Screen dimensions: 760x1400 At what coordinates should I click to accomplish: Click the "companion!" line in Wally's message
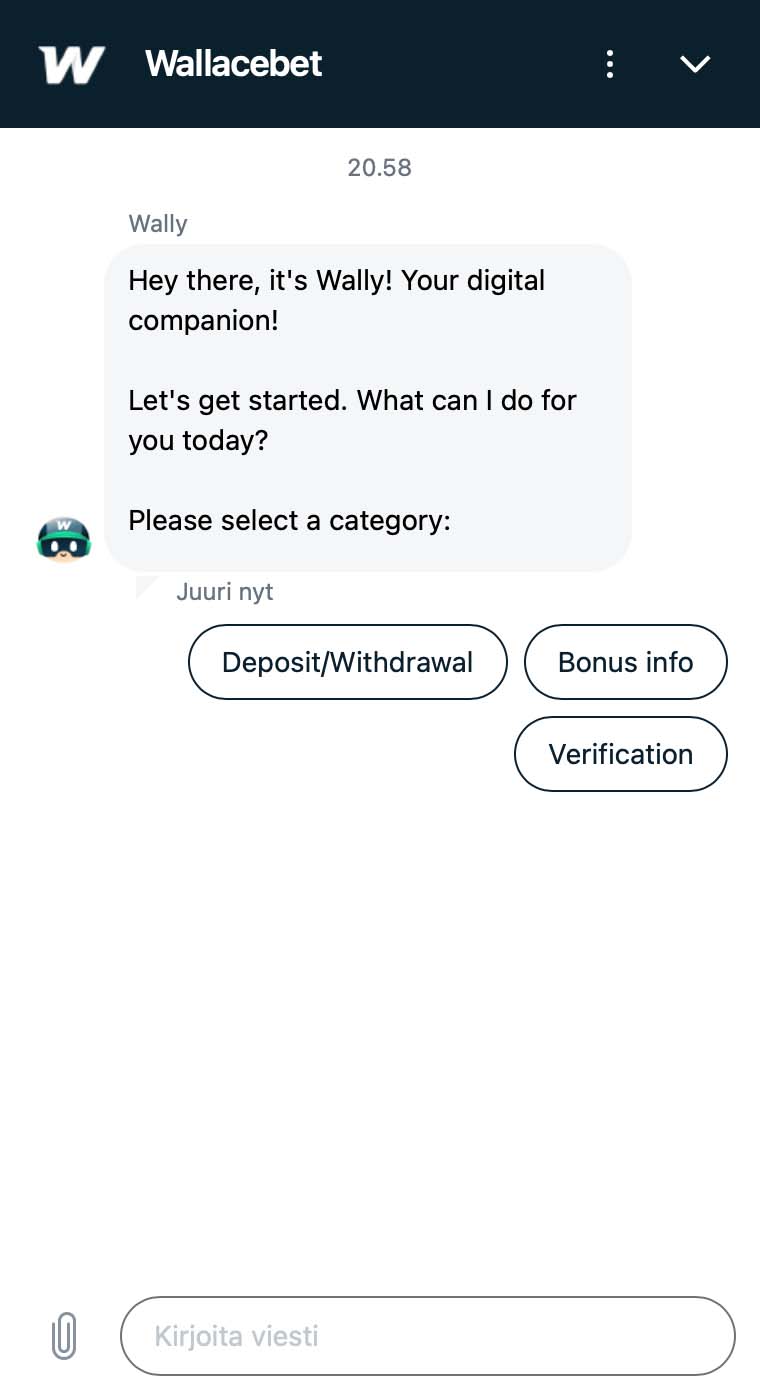pos(203,321)
